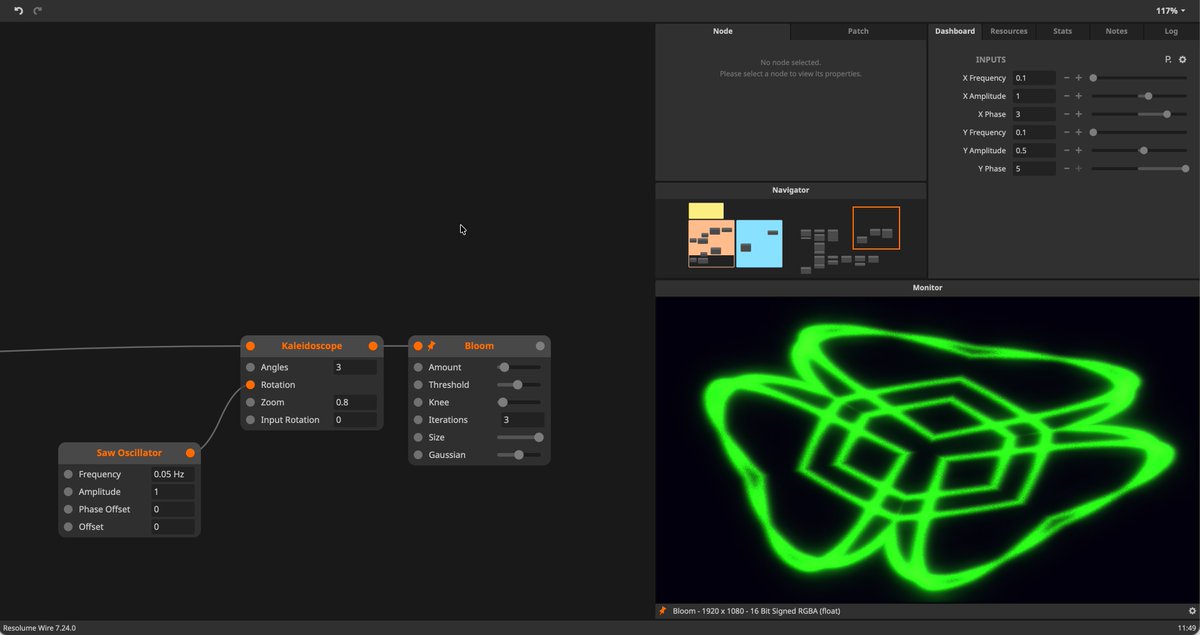Open the Dashboard settings gear icon

tap(1182, 59)
